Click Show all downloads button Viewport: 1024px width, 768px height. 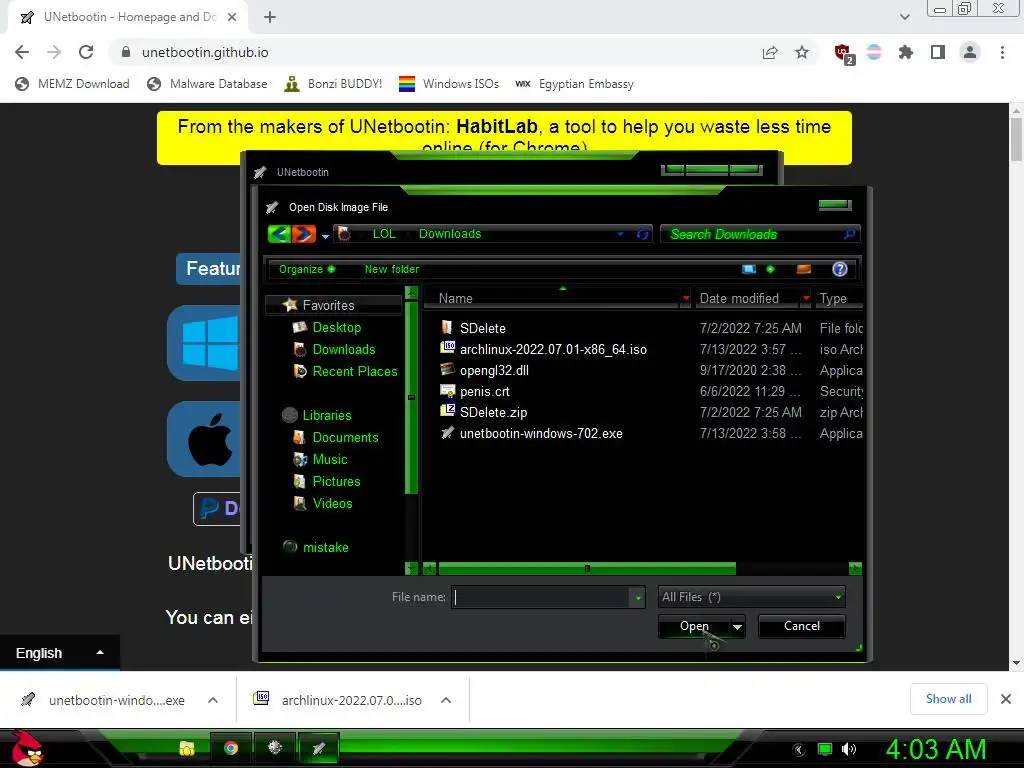point(948,699)
